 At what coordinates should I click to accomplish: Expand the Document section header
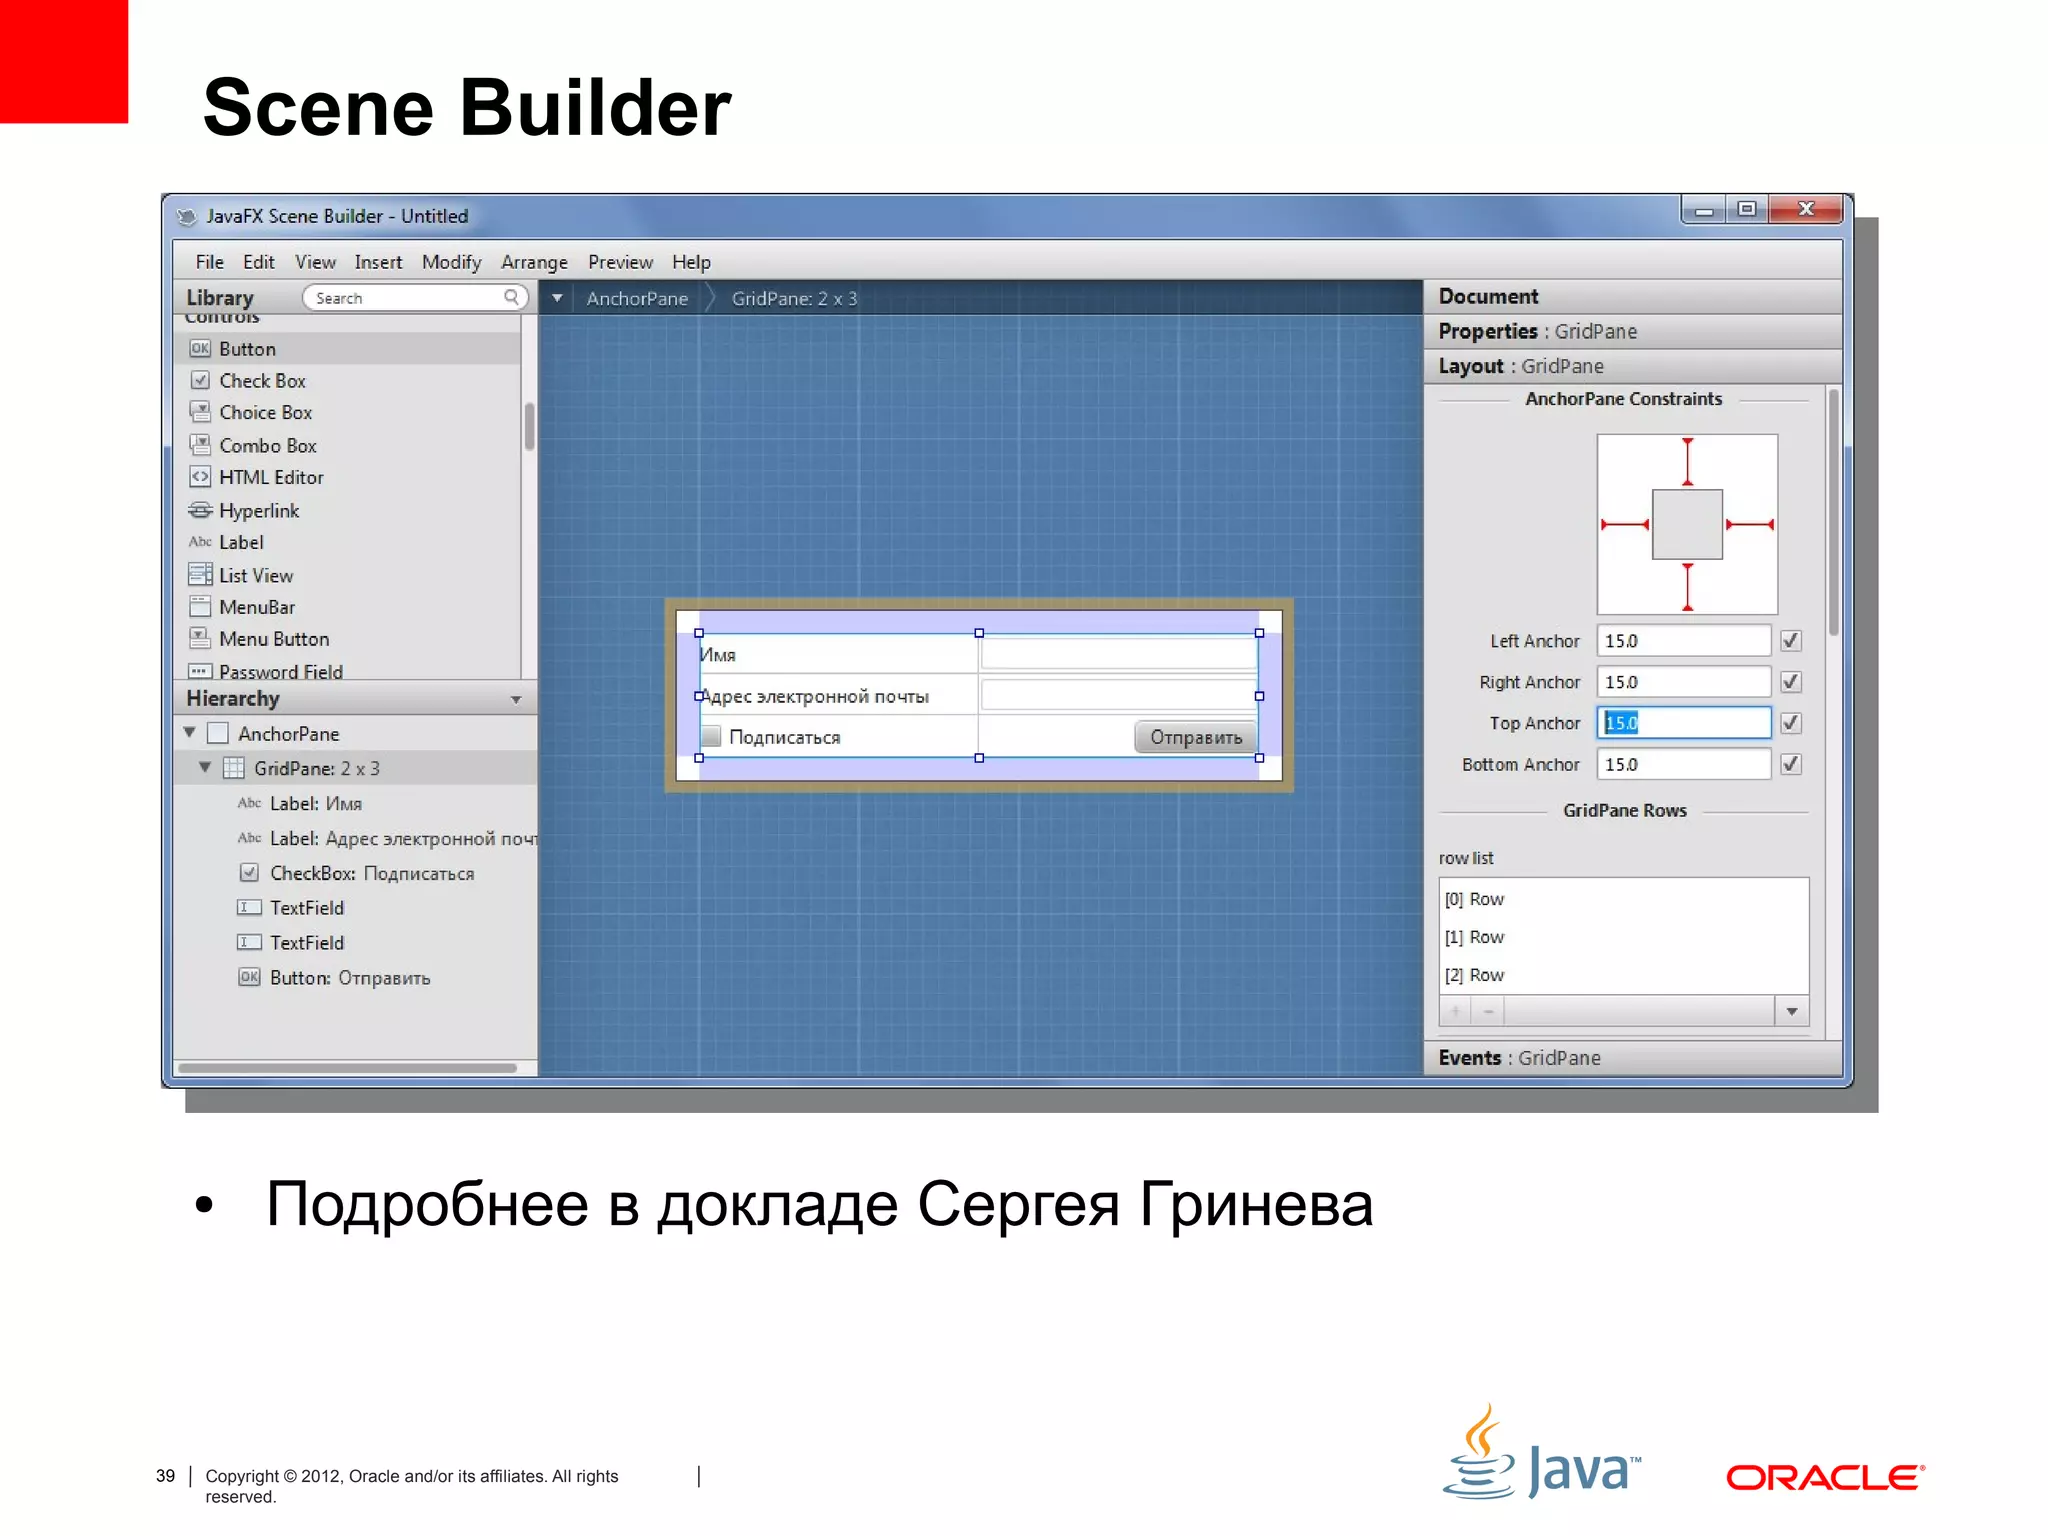coord(1632,296)
